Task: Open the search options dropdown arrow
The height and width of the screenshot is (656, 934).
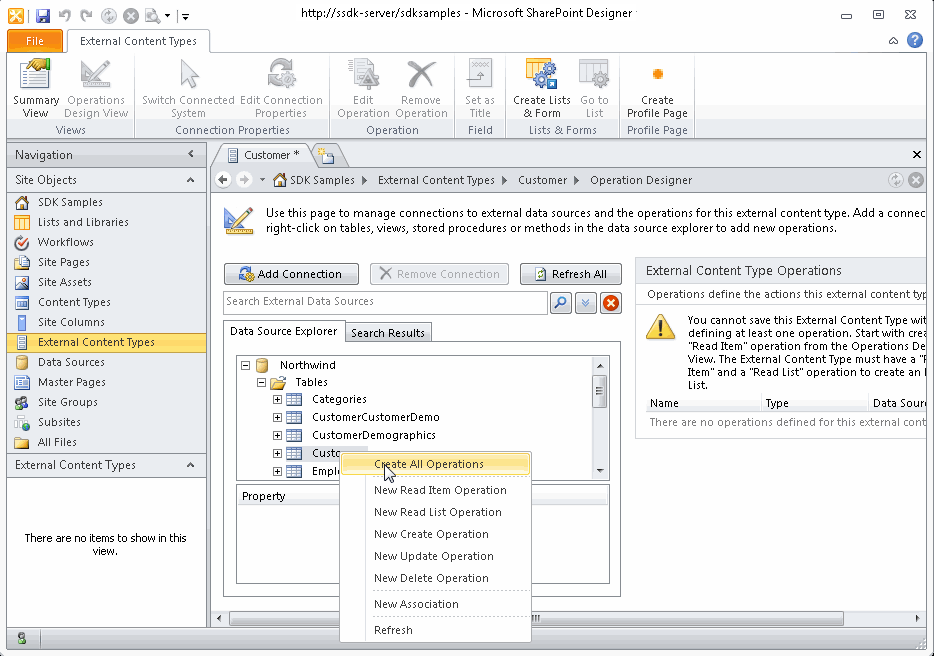Action: point(585,302)
